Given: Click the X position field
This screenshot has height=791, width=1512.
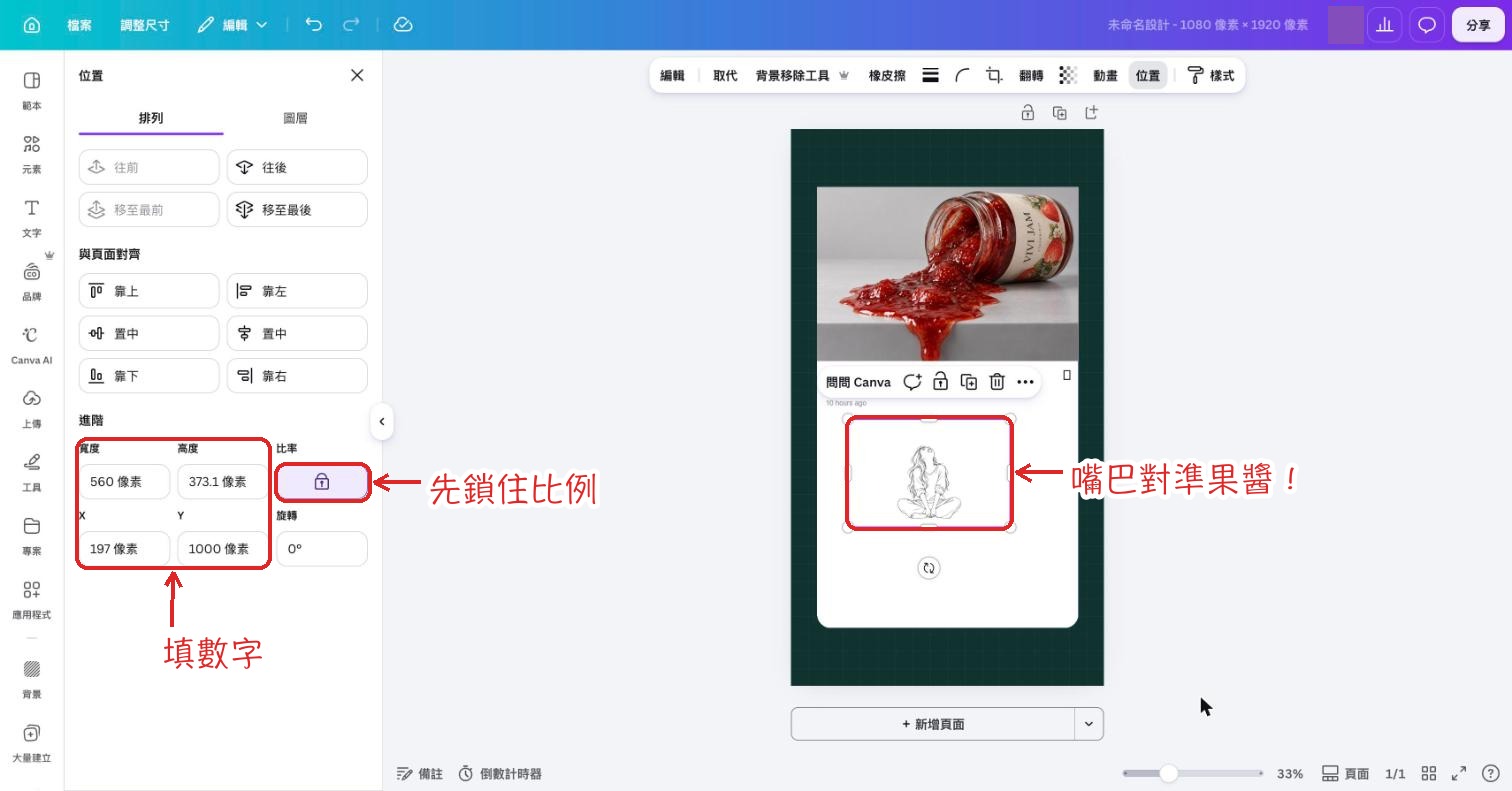Looking at the screenshot, I should coord(124,548).
